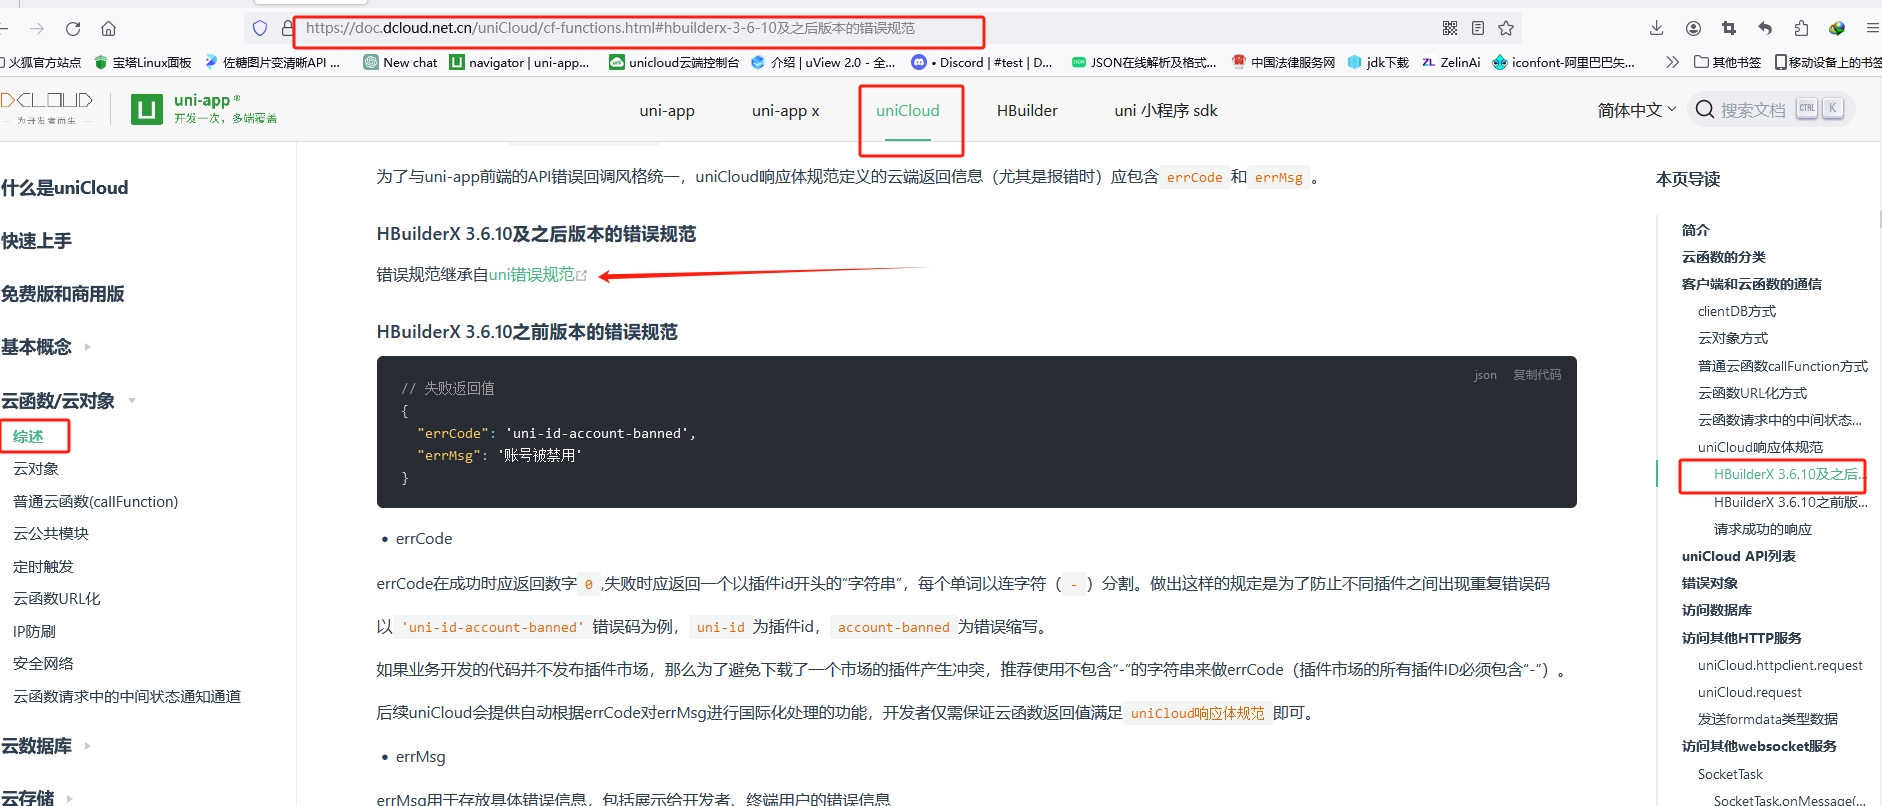Select 综述 in the sidebar
The width and height of the screenshot is (1882, 806).
(28, 436)
